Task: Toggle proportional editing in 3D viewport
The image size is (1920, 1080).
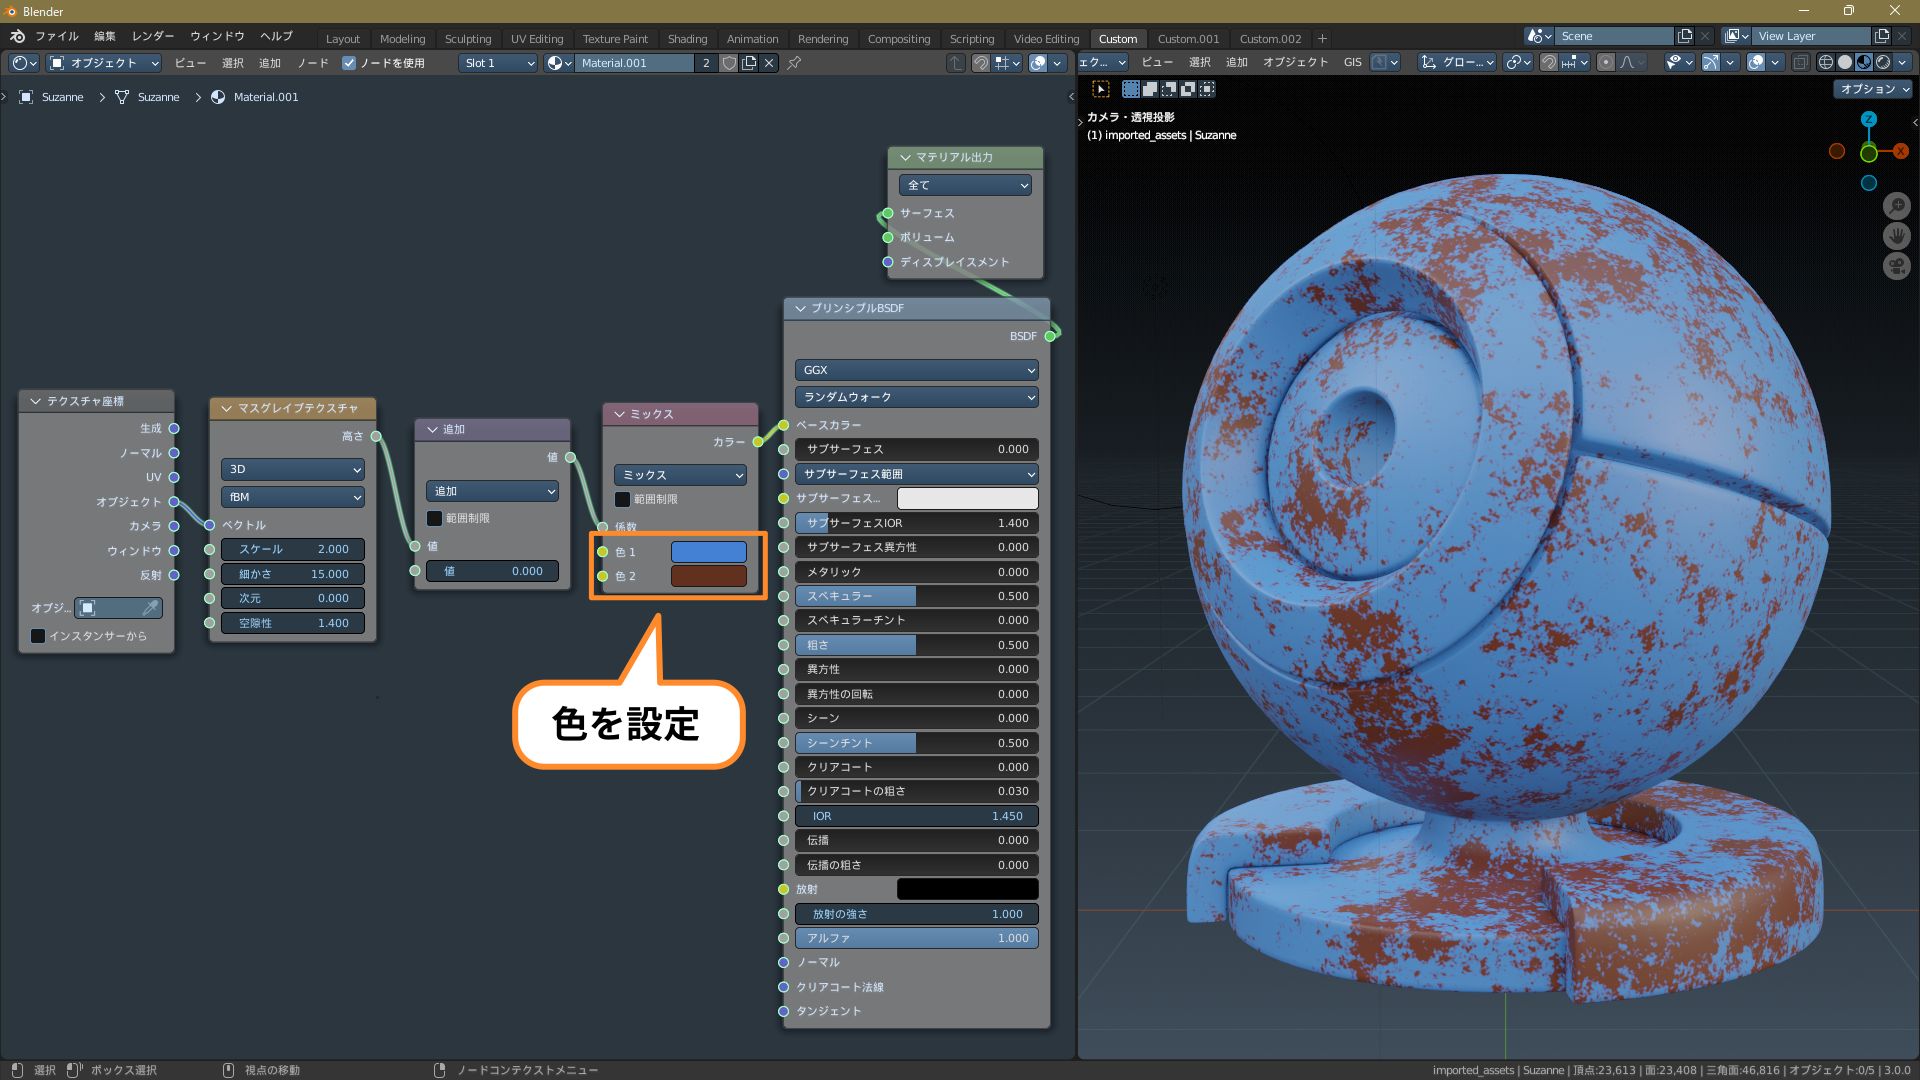Action: [1606, 62]
